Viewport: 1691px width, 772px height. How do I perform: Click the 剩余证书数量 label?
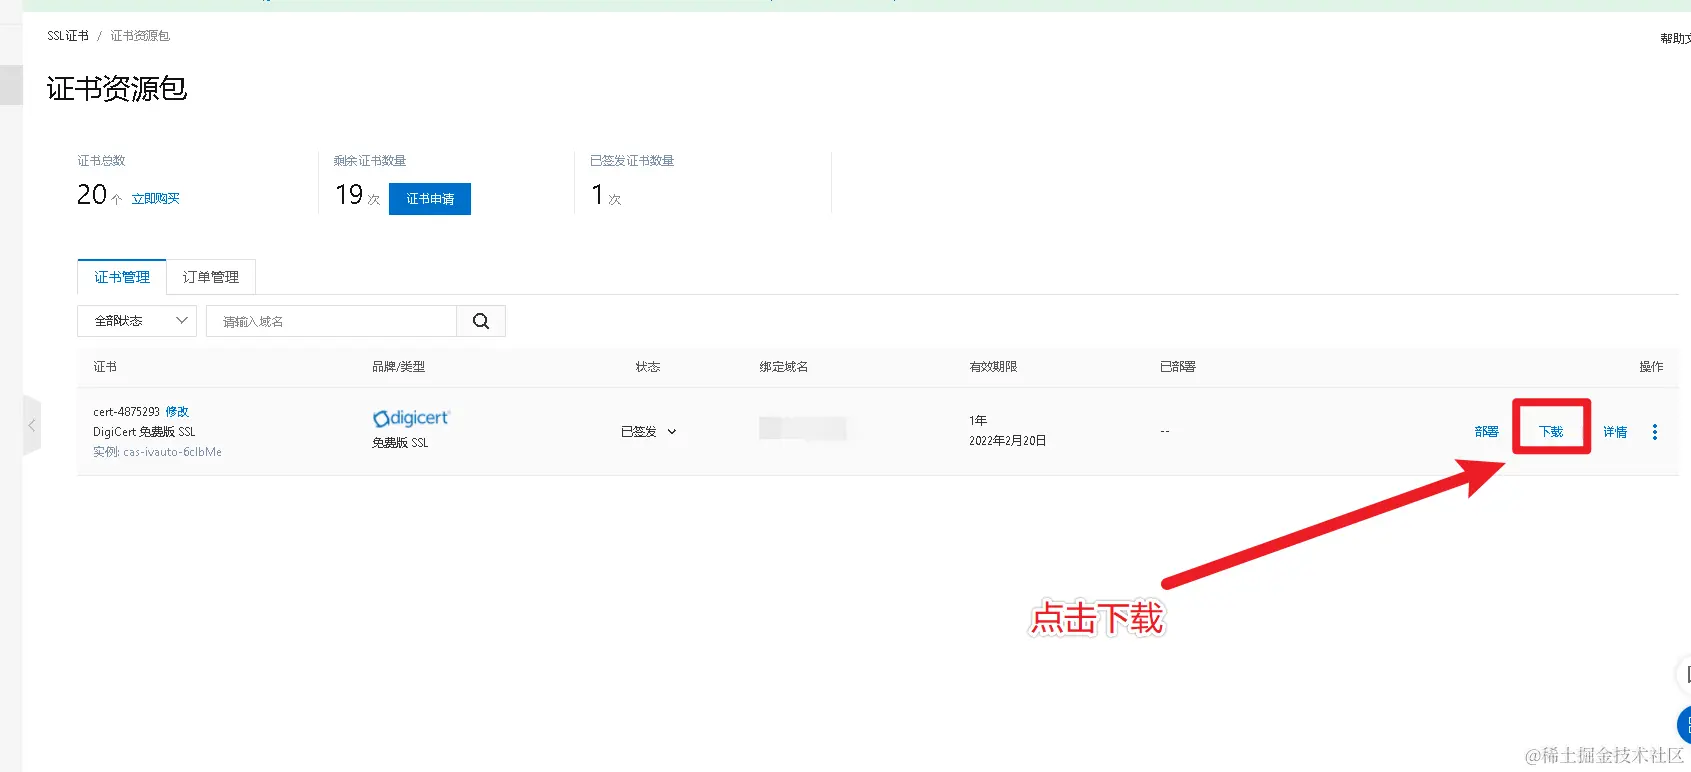coord(370,161)
